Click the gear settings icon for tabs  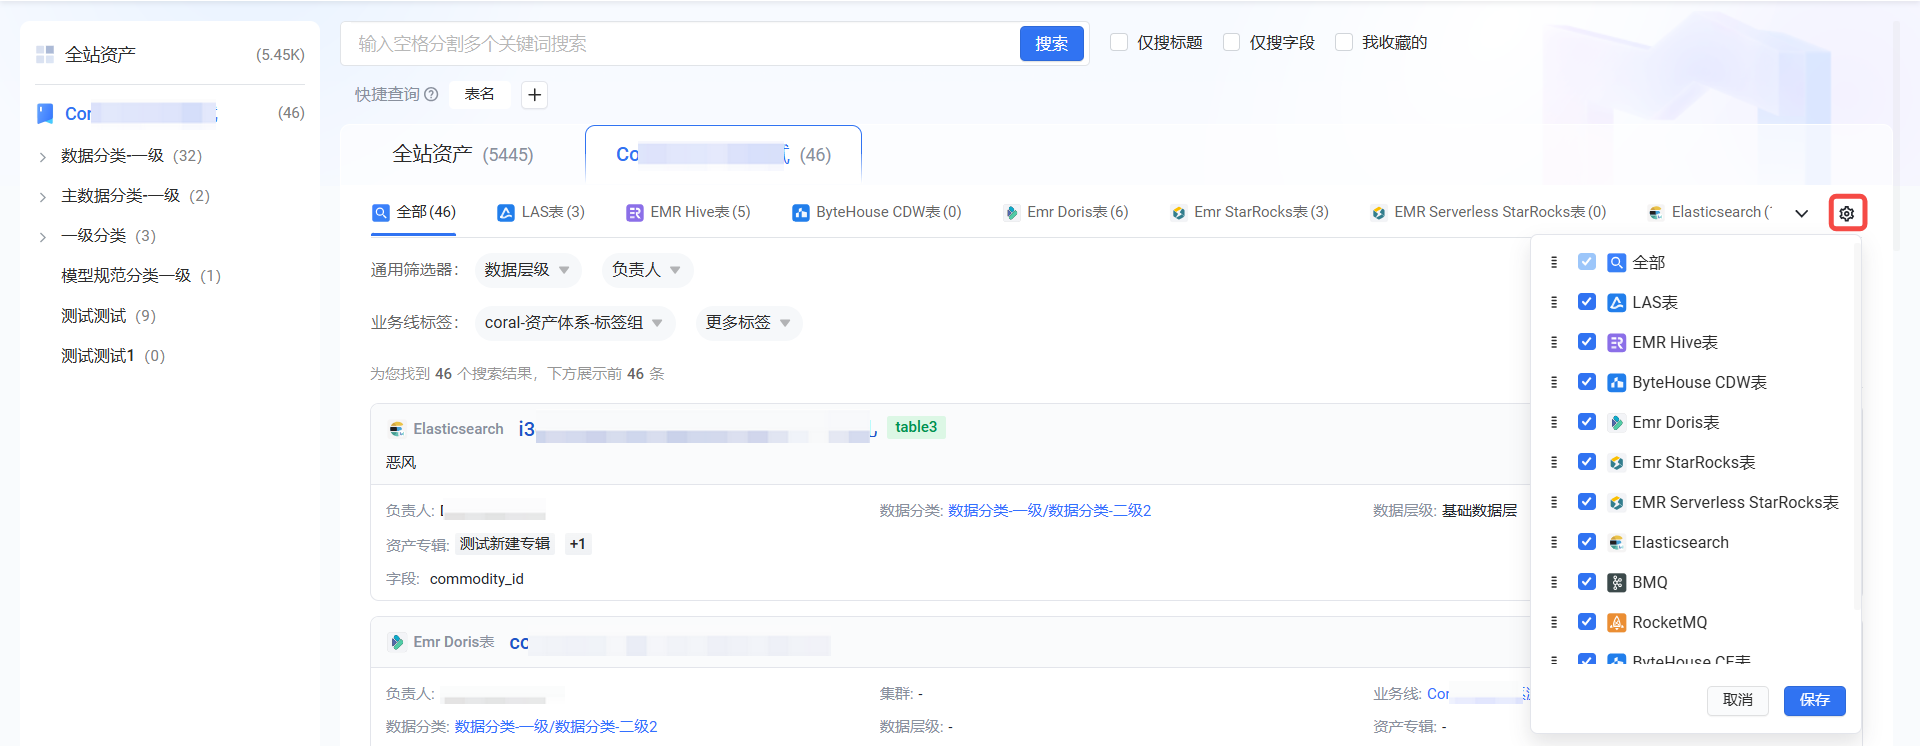click(x=1846, y=213)
